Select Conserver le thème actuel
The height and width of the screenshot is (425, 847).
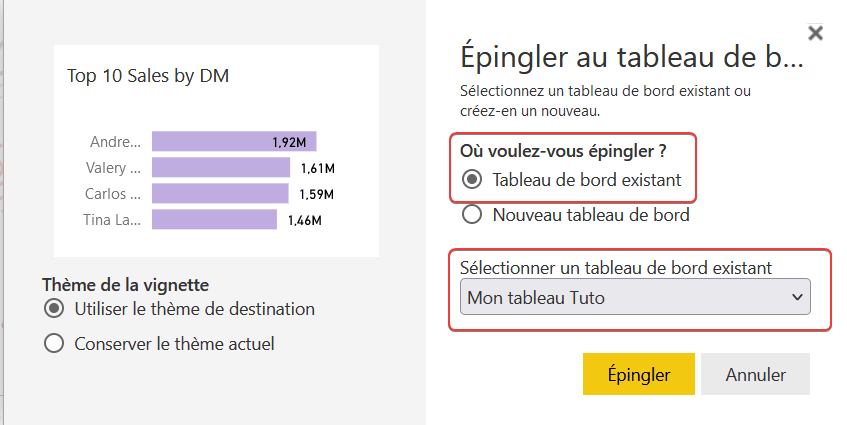point(54,343)
